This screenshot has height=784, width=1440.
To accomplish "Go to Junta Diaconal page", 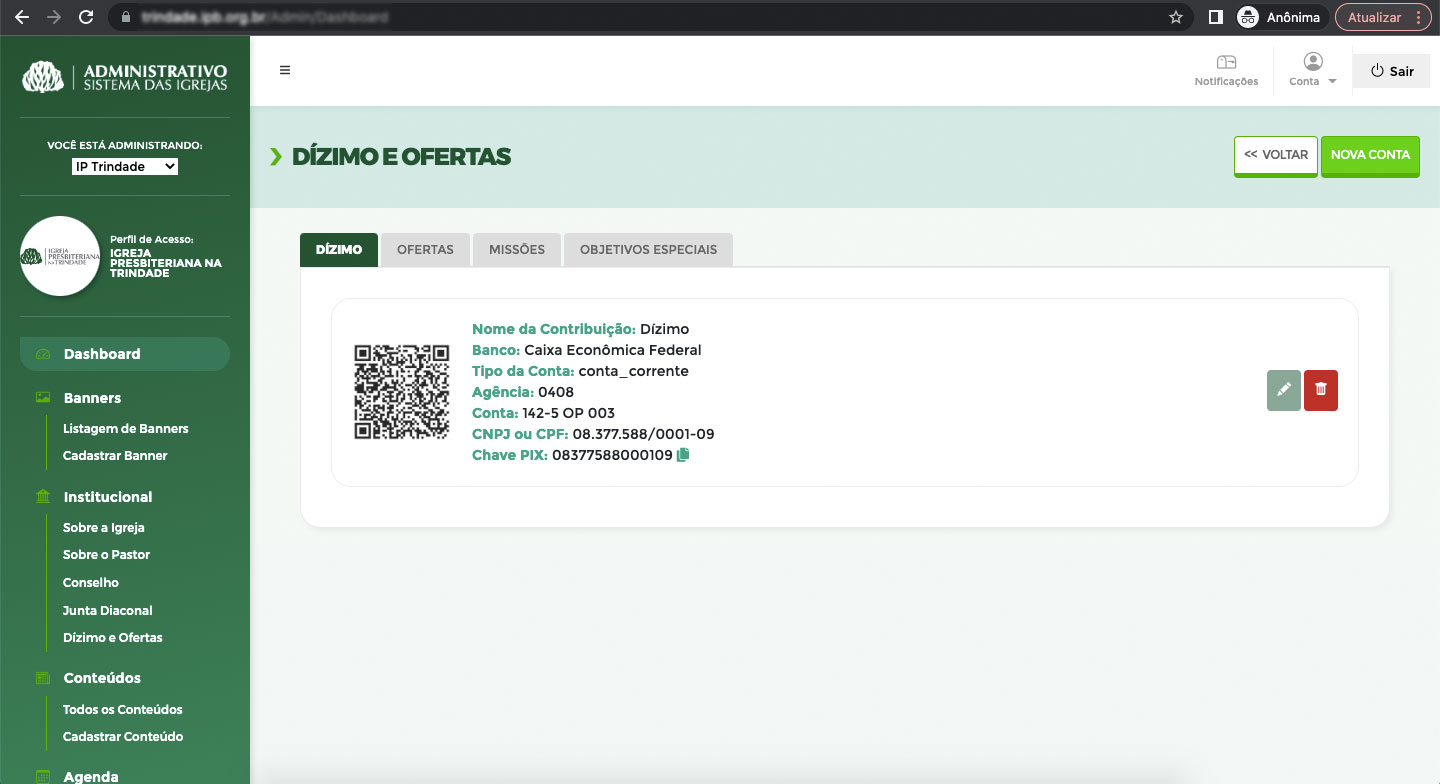I will (x=107, y=610).
